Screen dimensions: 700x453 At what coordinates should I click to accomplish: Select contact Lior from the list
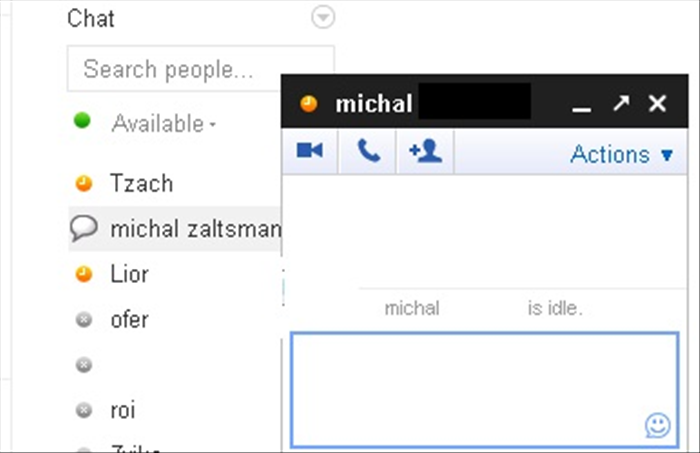(x=129, y=274)
